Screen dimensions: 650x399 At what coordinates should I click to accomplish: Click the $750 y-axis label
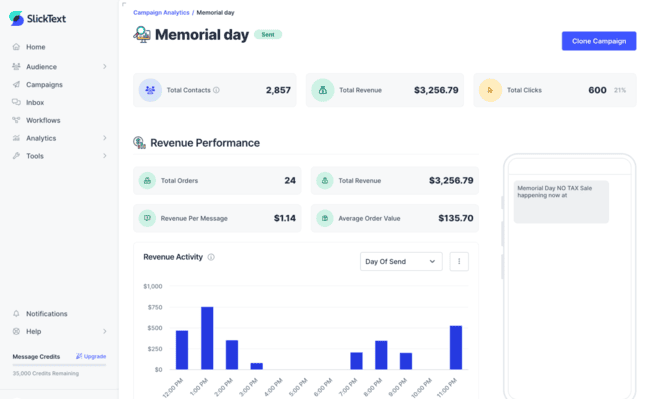click(x=155, y=307)
